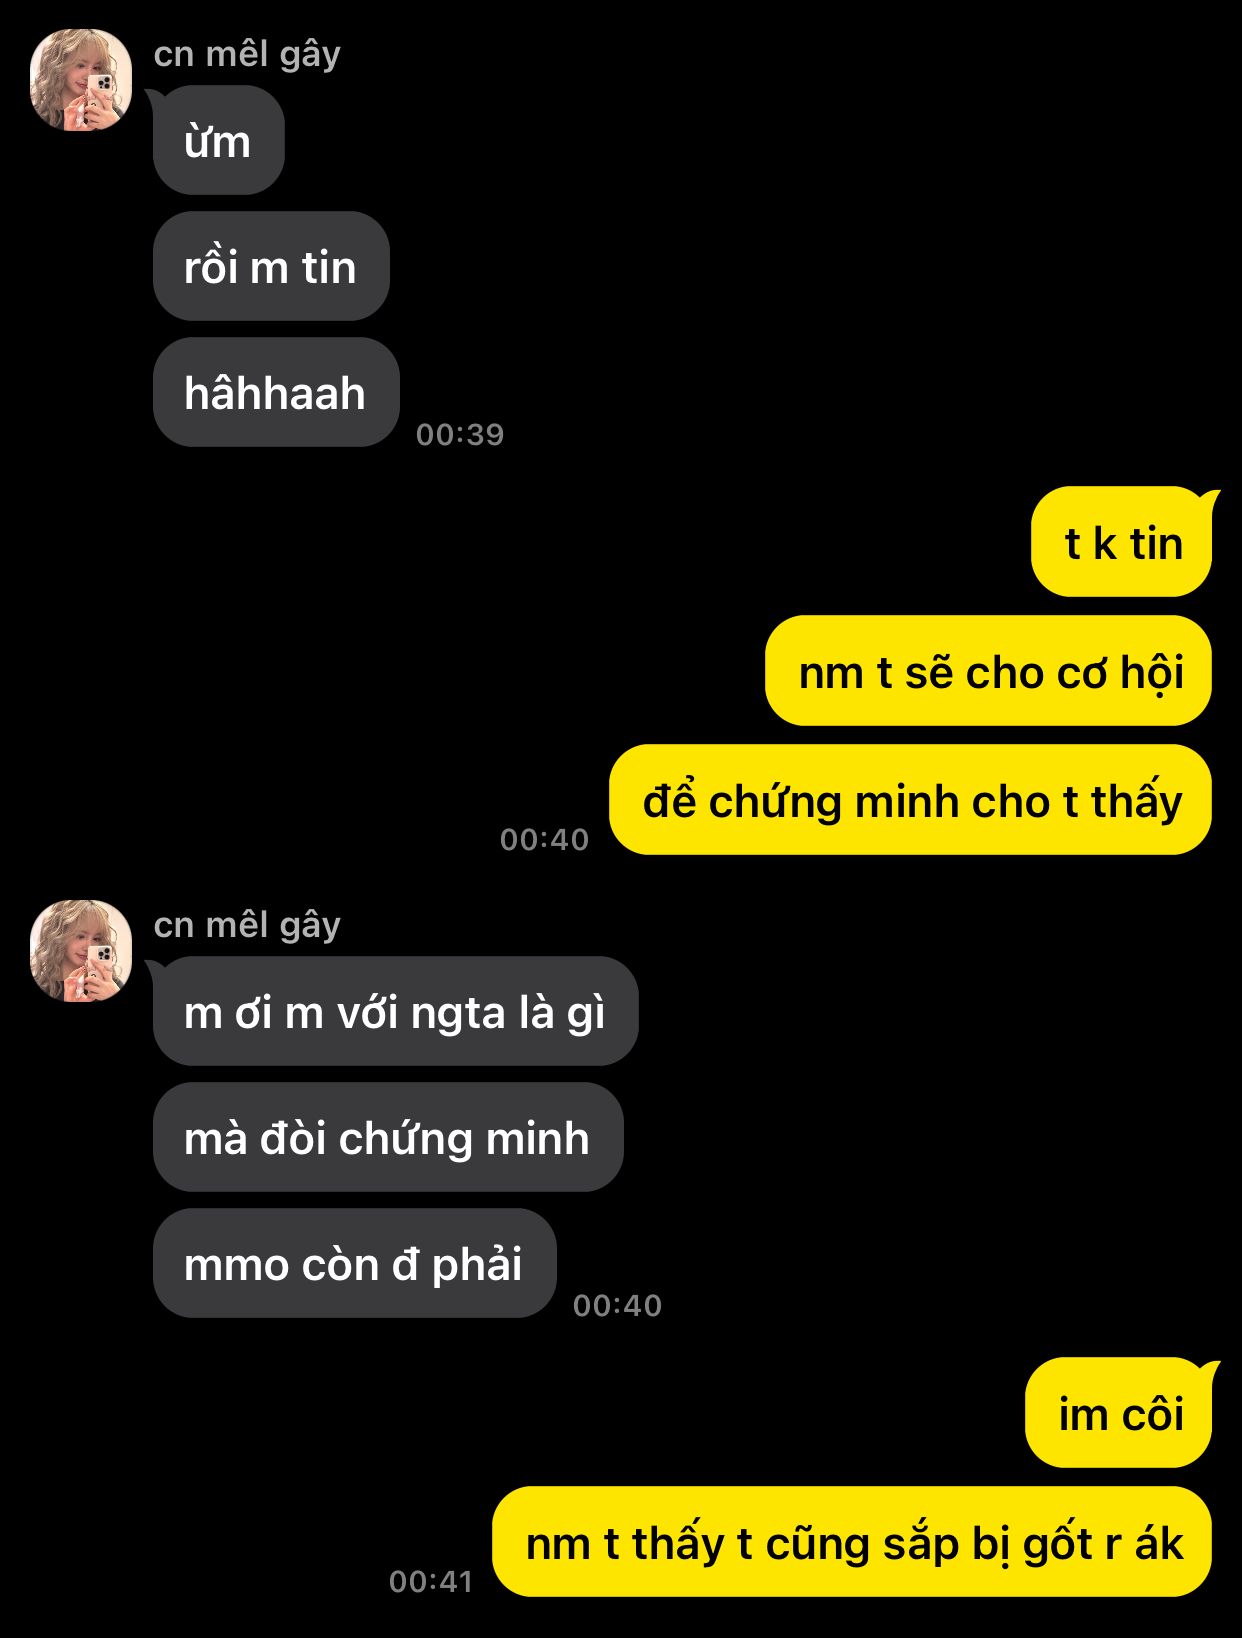Tap the yellow 'im côi' bubble
This screenshot has width=1242, height=1638.
pos(1118,1413)
